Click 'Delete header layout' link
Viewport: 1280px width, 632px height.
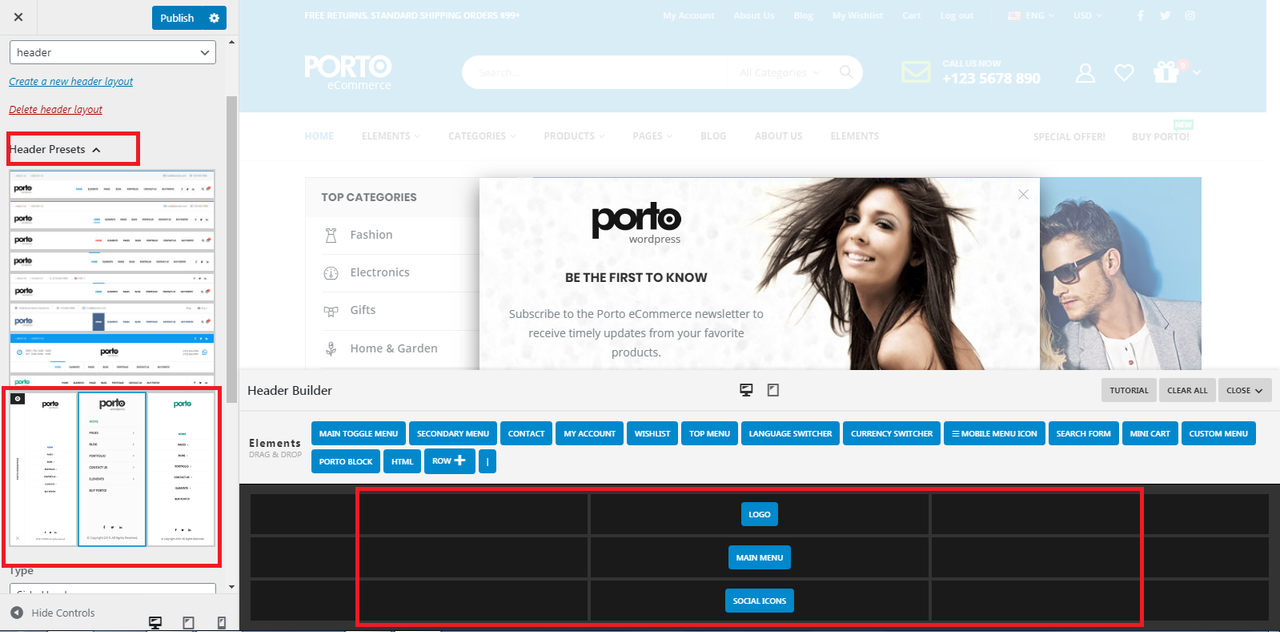click(56, 109)
